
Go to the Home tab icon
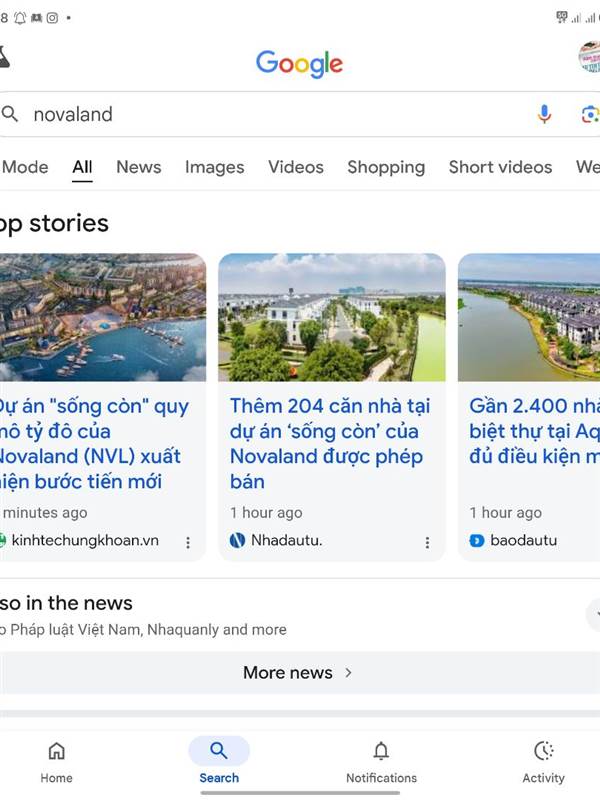[x=56, y=752]
